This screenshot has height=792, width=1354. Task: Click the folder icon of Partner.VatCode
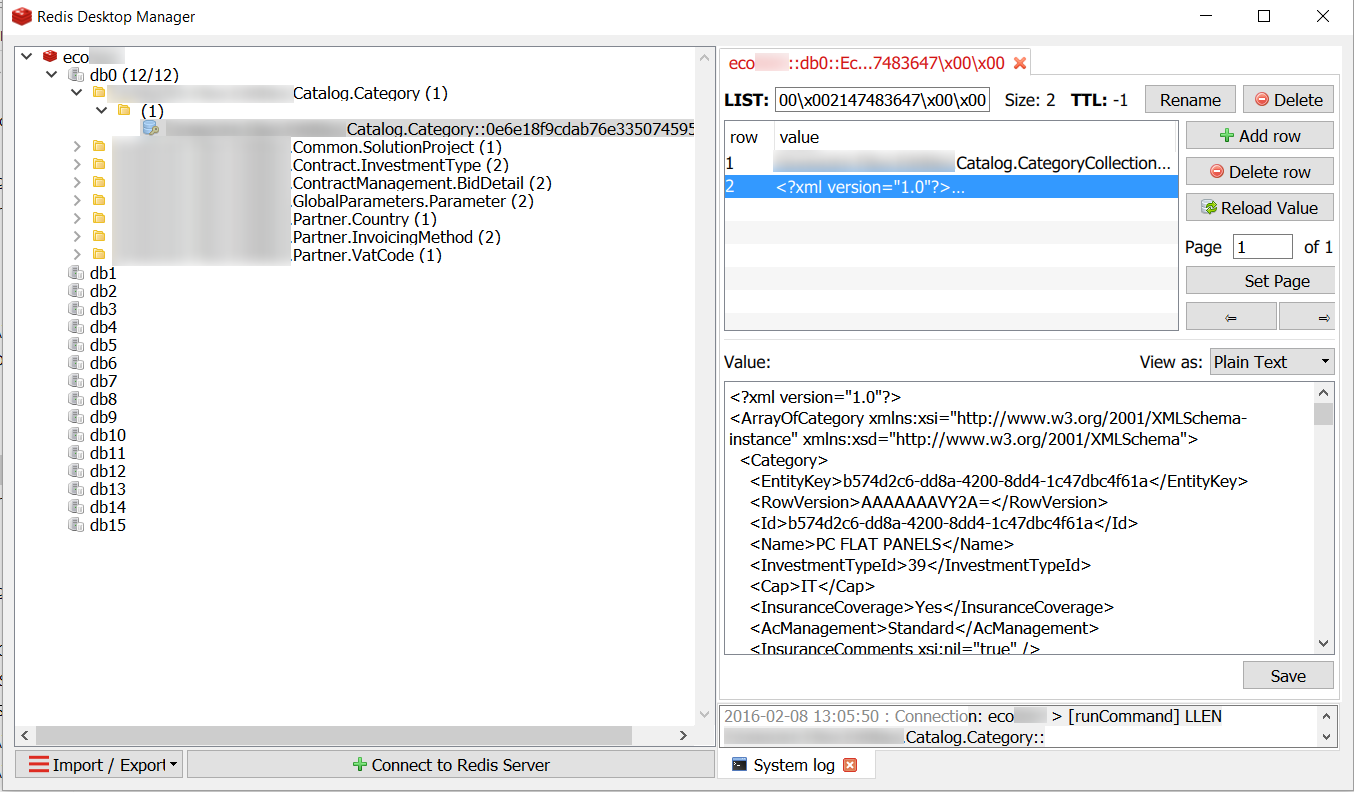(99, 255)
